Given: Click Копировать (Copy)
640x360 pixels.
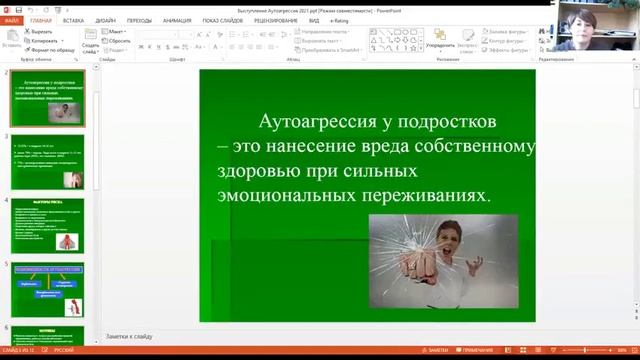Looking at the screenshot, I should coord(41,41).
